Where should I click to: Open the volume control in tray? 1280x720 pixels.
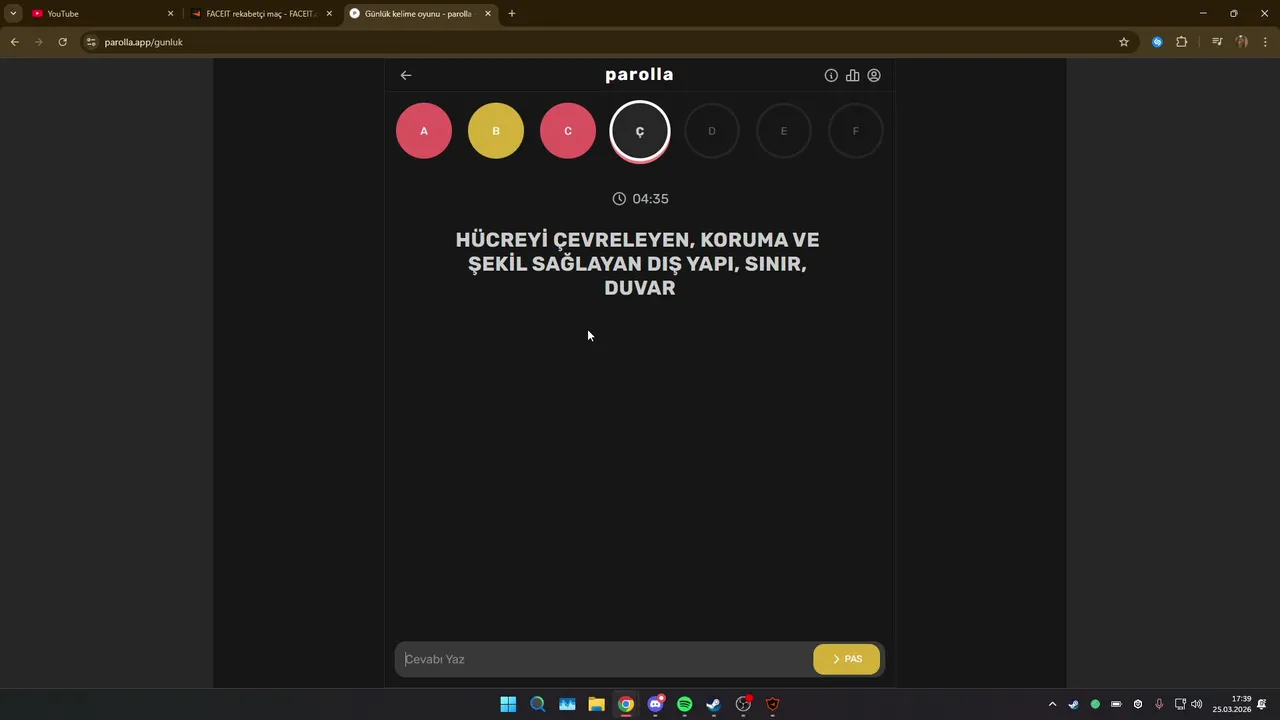point(1197,704)
